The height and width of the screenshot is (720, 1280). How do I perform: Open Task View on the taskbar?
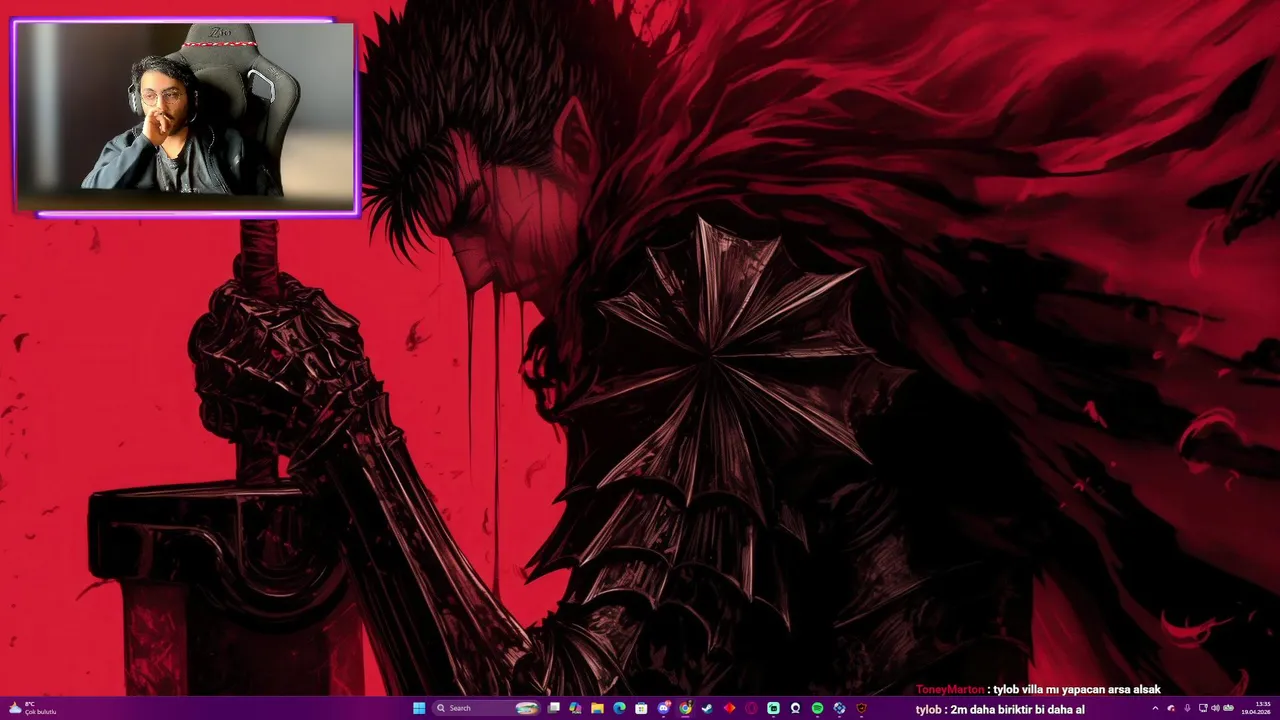553,708
